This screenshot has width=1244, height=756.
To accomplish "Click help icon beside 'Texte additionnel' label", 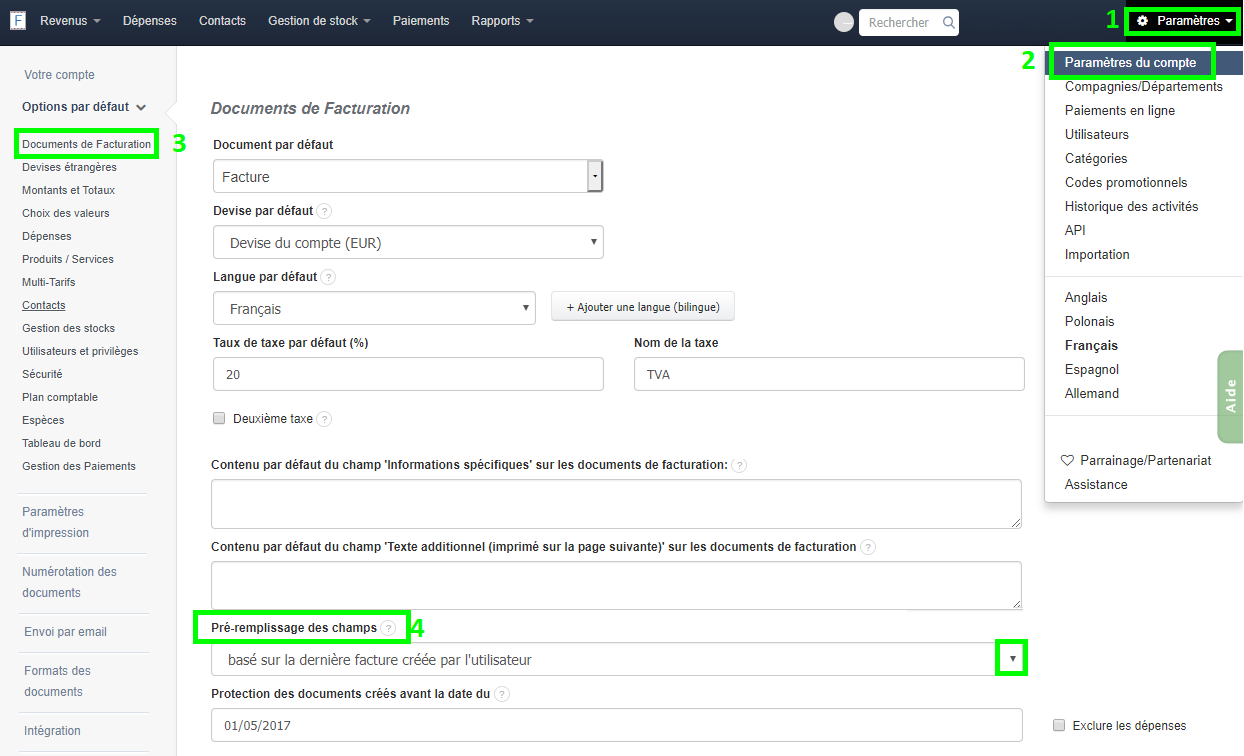I will 868,547.
